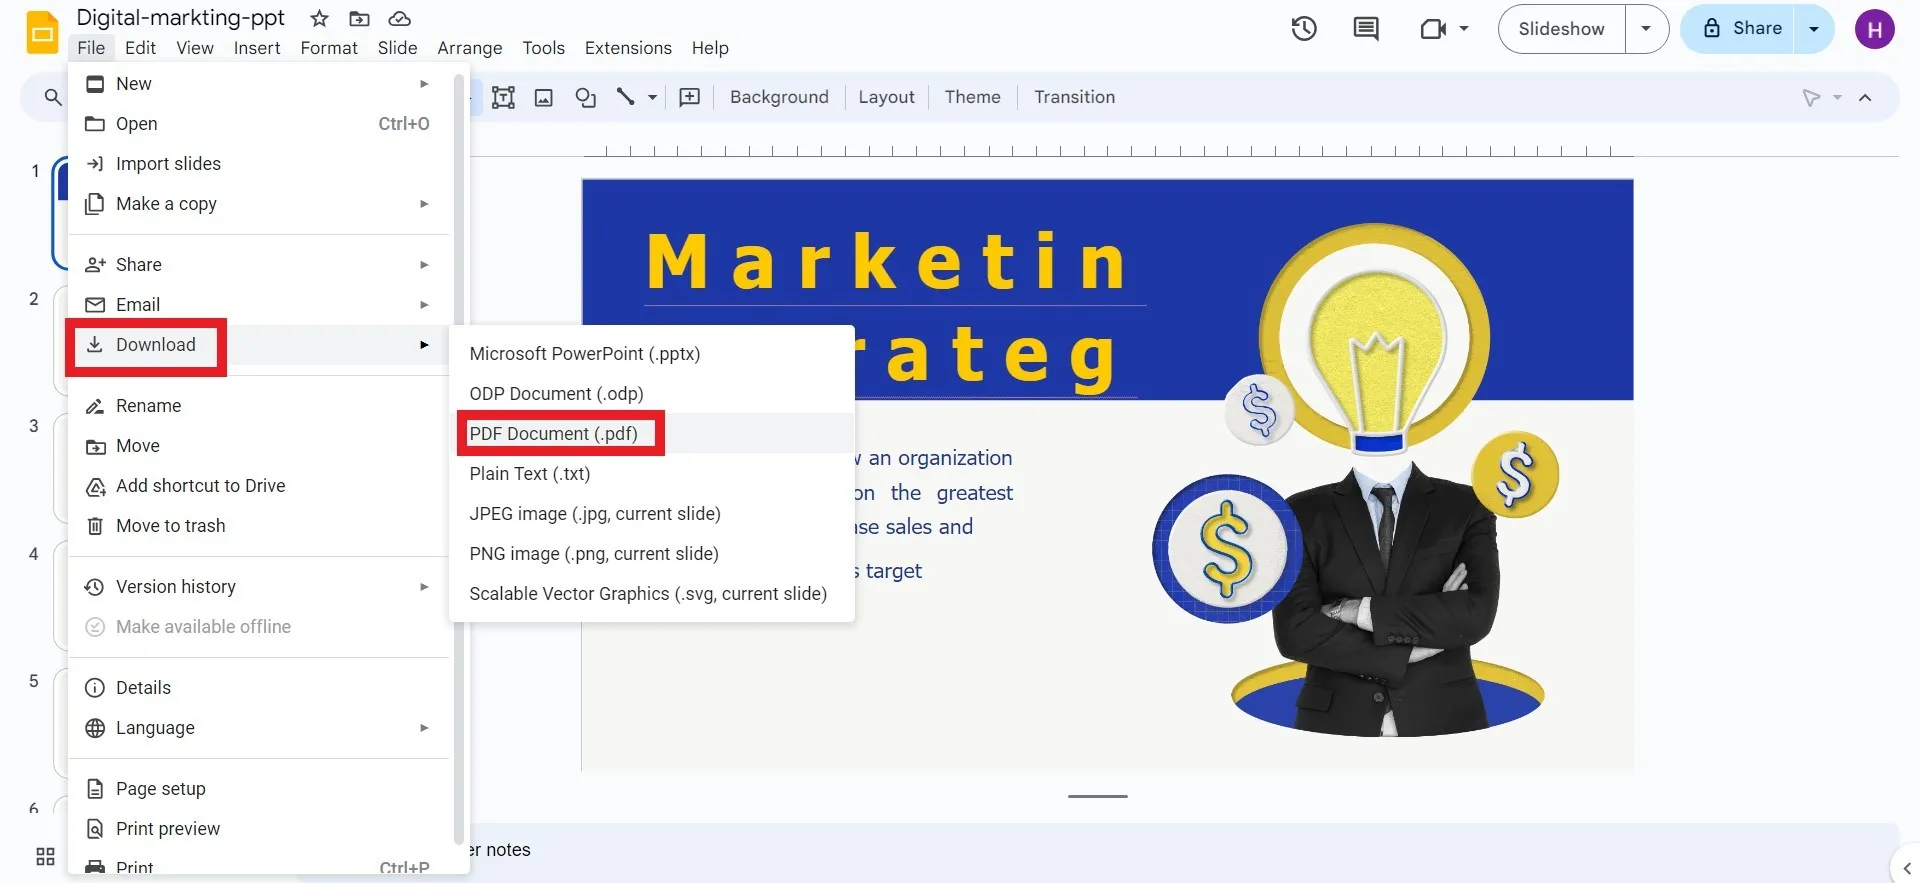Click the insert image toolbar icon
This screenshot has height=883, width=1920.
point(544,97)
